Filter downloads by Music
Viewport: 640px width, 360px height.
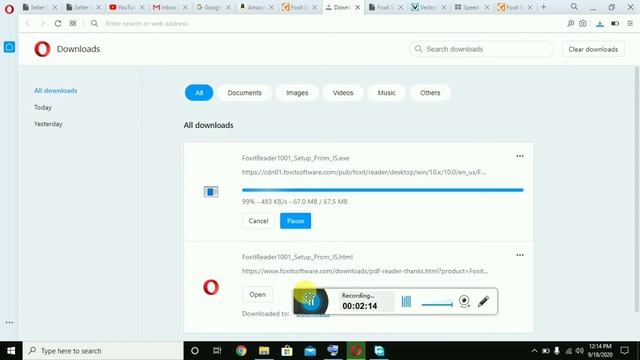point(386,93)
